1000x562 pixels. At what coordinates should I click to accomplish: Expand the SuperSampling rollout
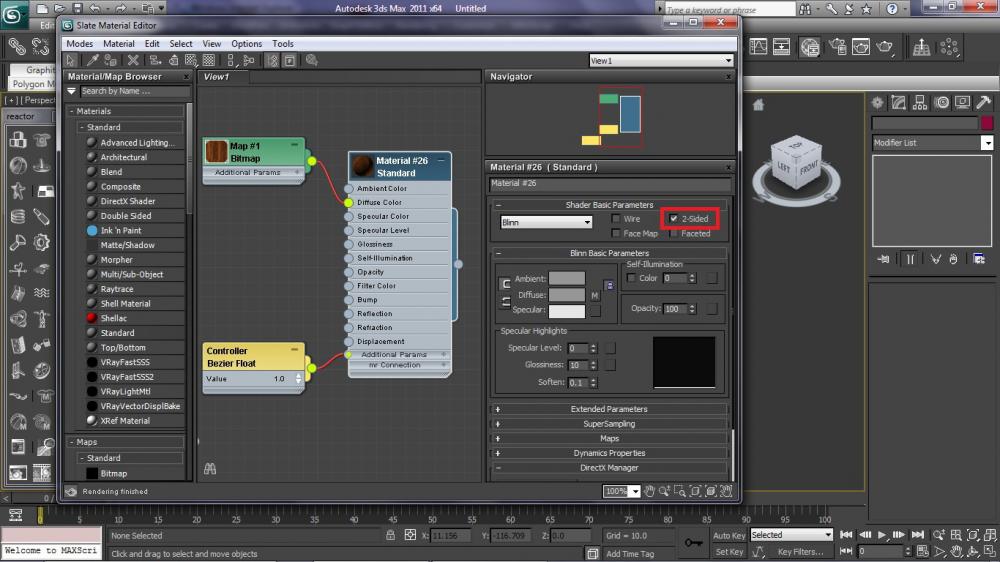pos(609,424)
